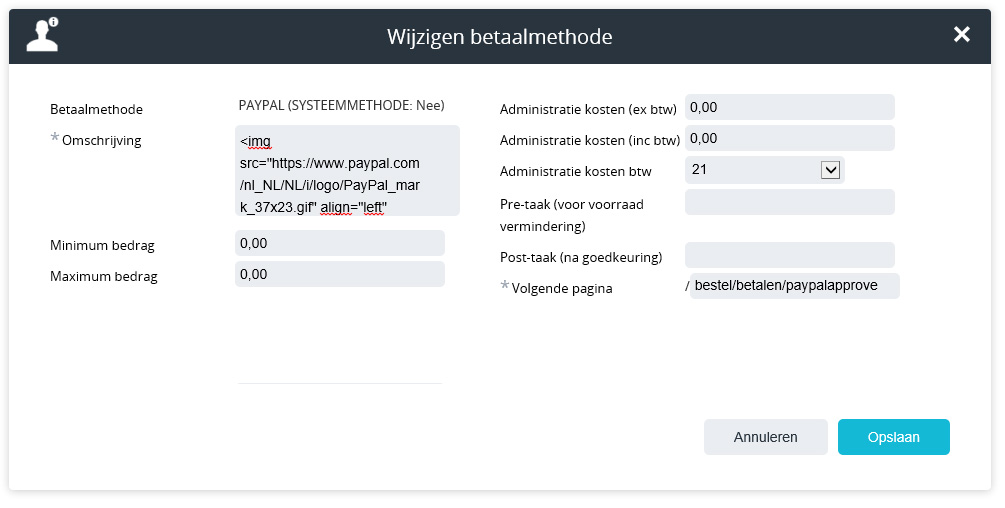The height and width of the screenshot is (508, 1005).
Task: Click the Post-taak (na goedkeuring) field
Action: click(x=790, y=255)
